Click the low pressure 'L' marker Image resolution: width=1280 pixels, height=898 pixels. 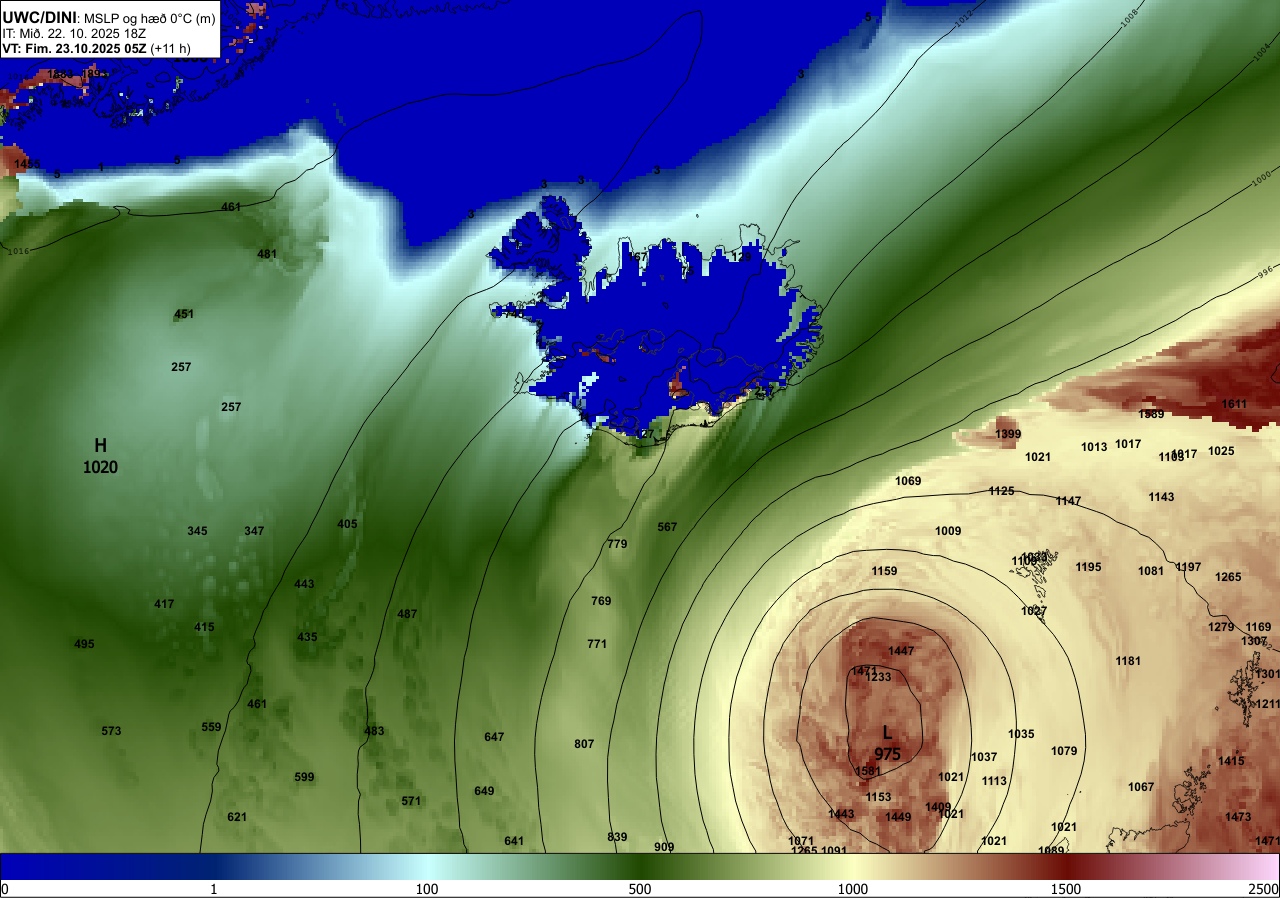[x=887, y=733]
